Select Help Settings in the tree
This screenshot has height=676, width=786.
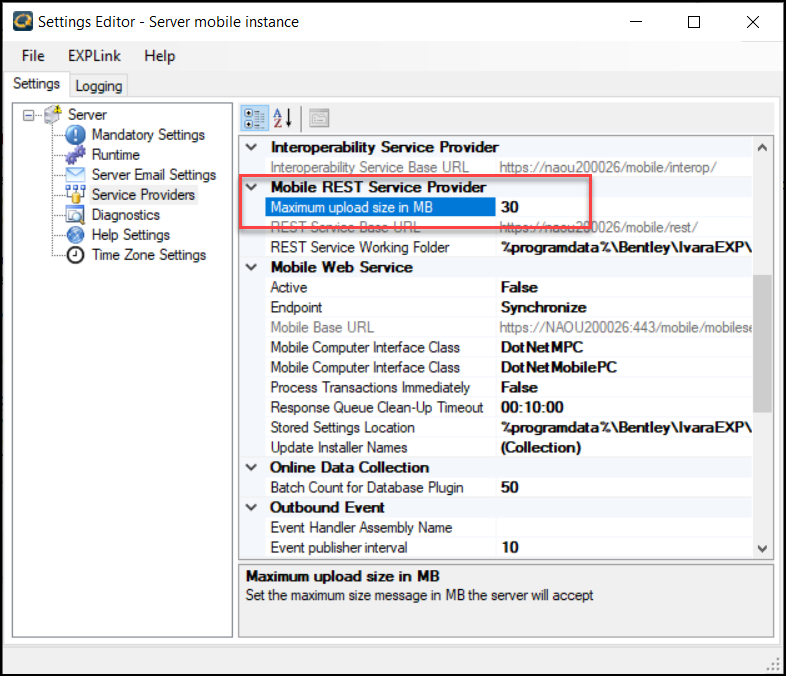(131, 235)
